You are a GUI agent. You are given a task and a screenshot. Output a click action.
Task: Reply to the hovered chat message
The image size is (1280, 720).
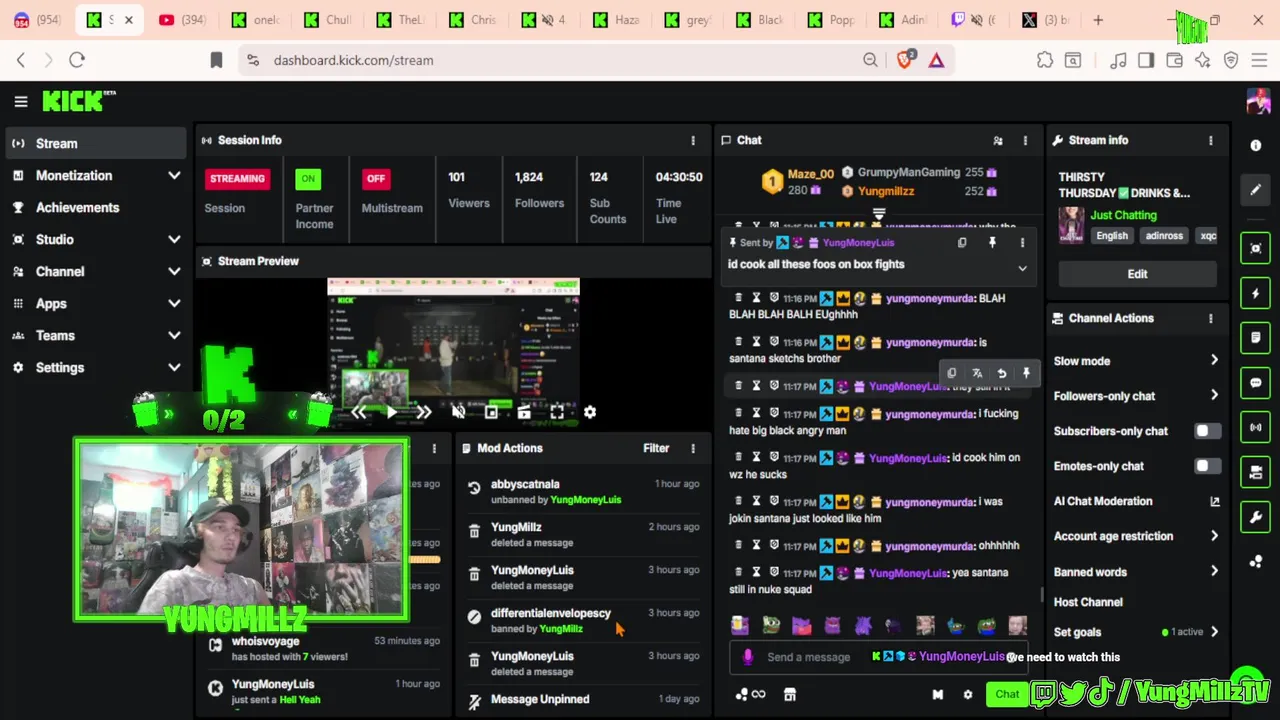pyautogui.click(x=1002, y=373)
